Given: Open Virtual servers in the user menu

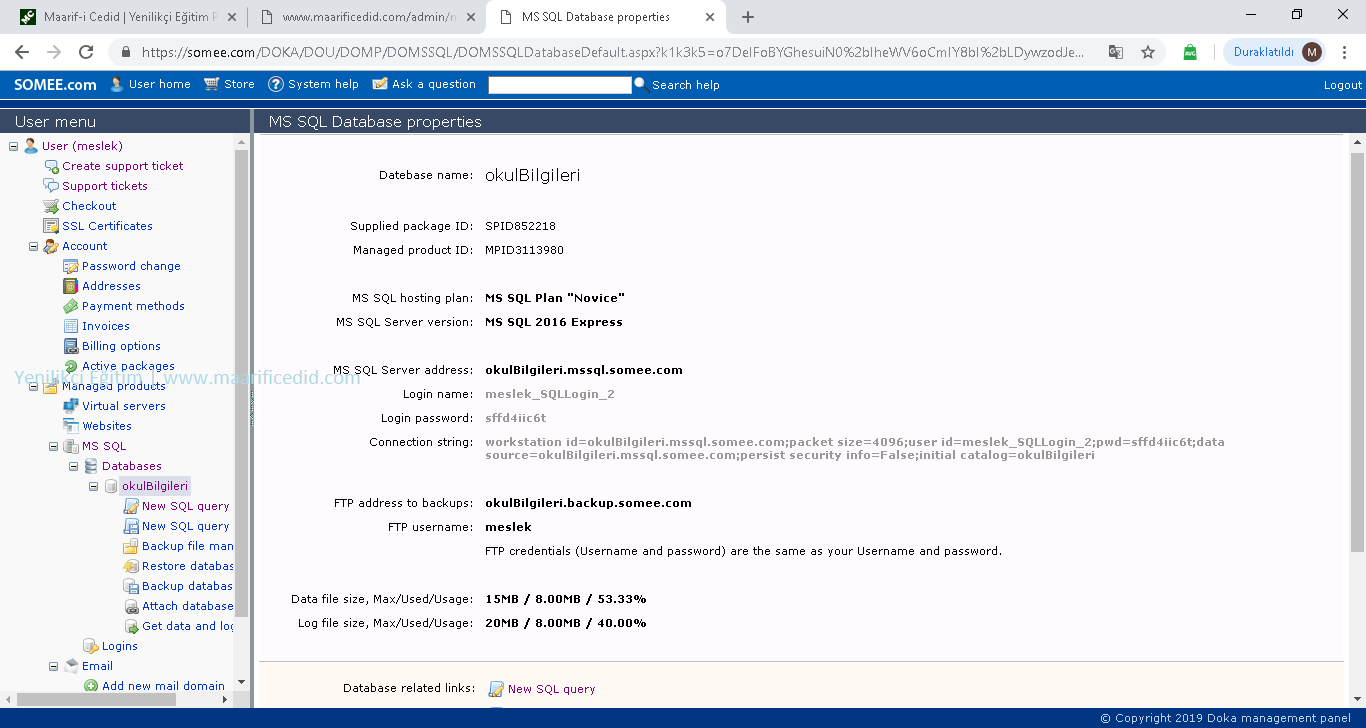Looking at the screenshot, I should click(x=124, y=406).
